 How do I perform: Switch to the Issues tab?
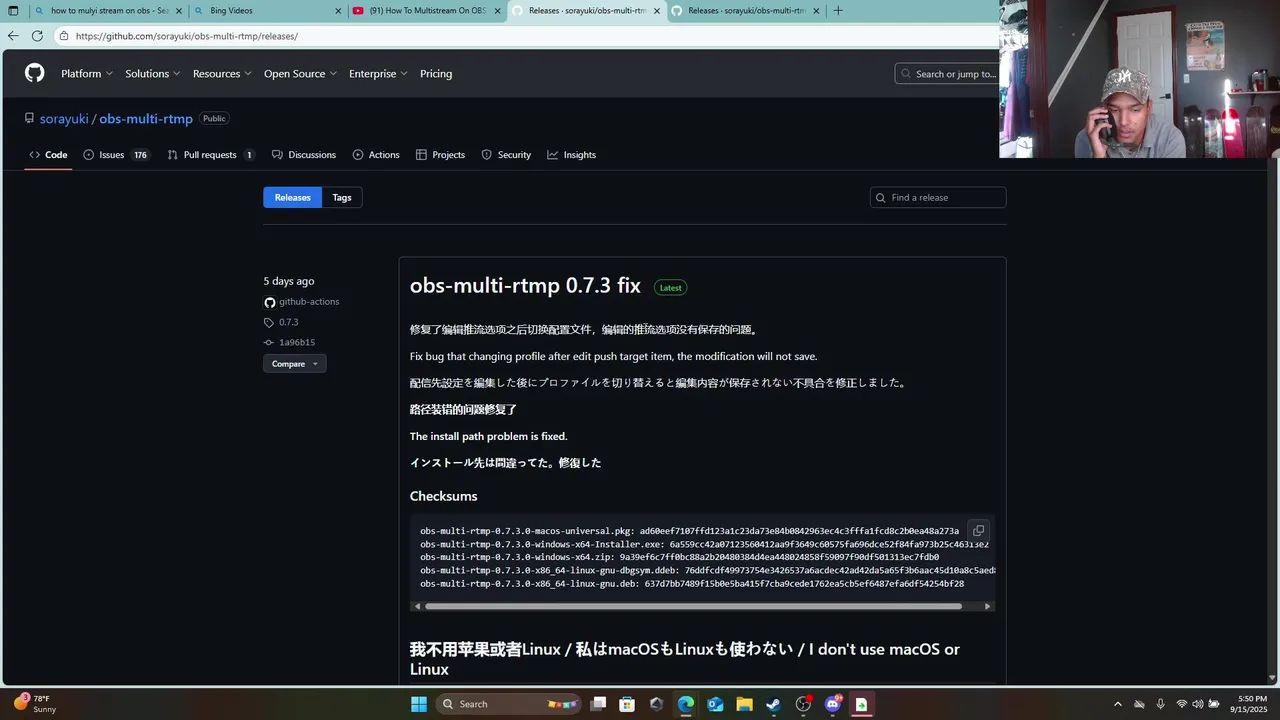116,155
